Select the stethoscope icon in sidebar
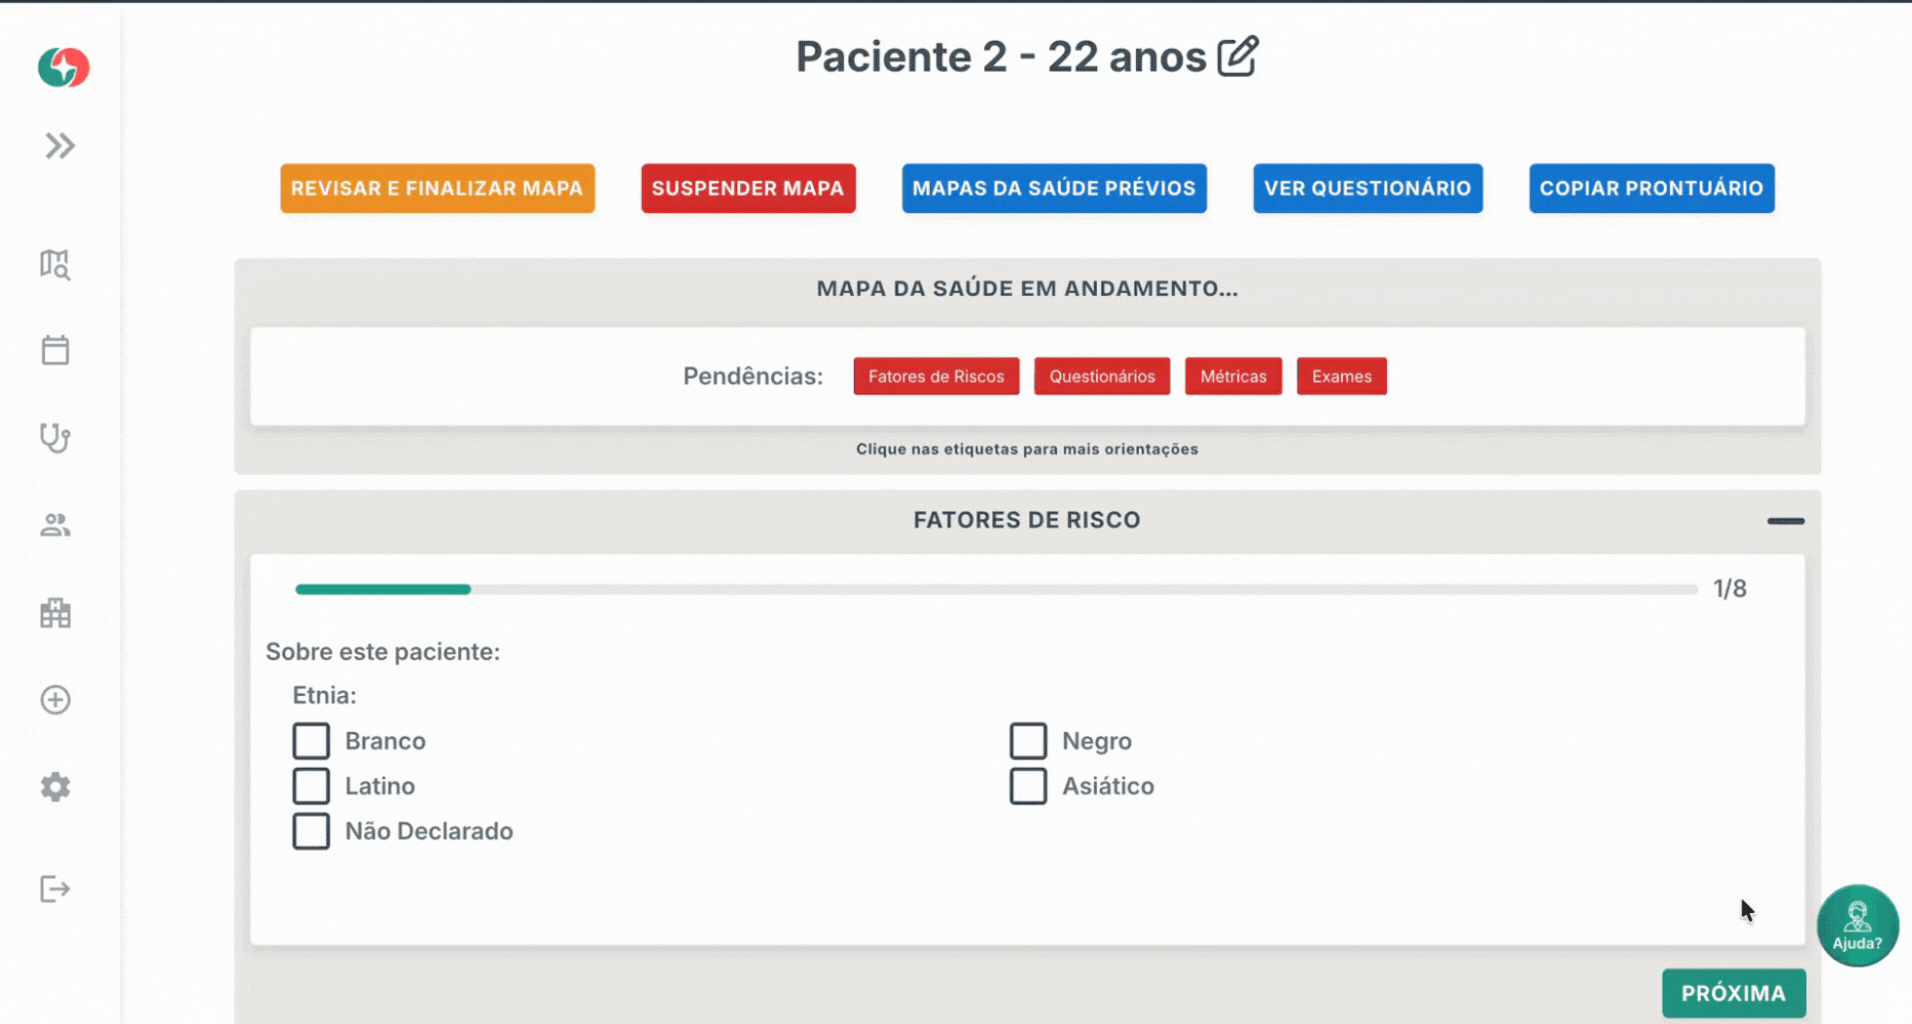Viewport: 1912px width, 1024px height. pyautogui.click(x=55, y=438)
